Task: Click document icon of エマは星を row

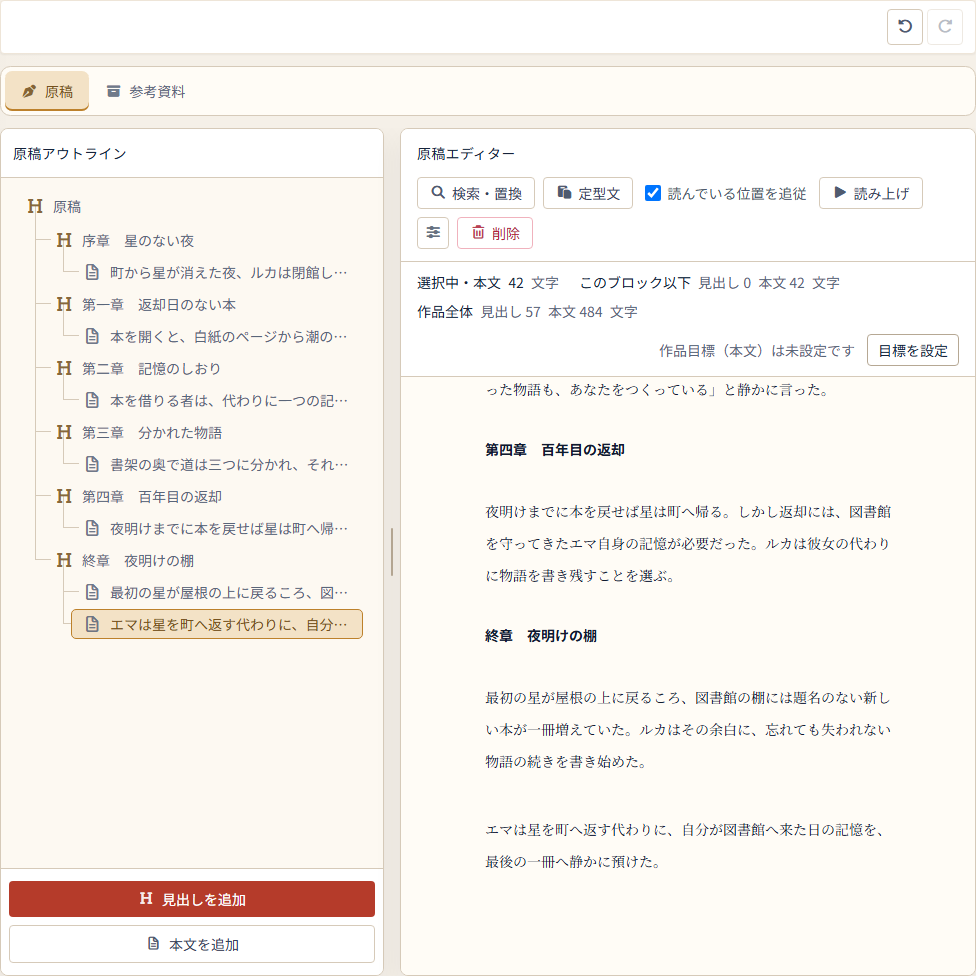Action: [x=92, y=624]
